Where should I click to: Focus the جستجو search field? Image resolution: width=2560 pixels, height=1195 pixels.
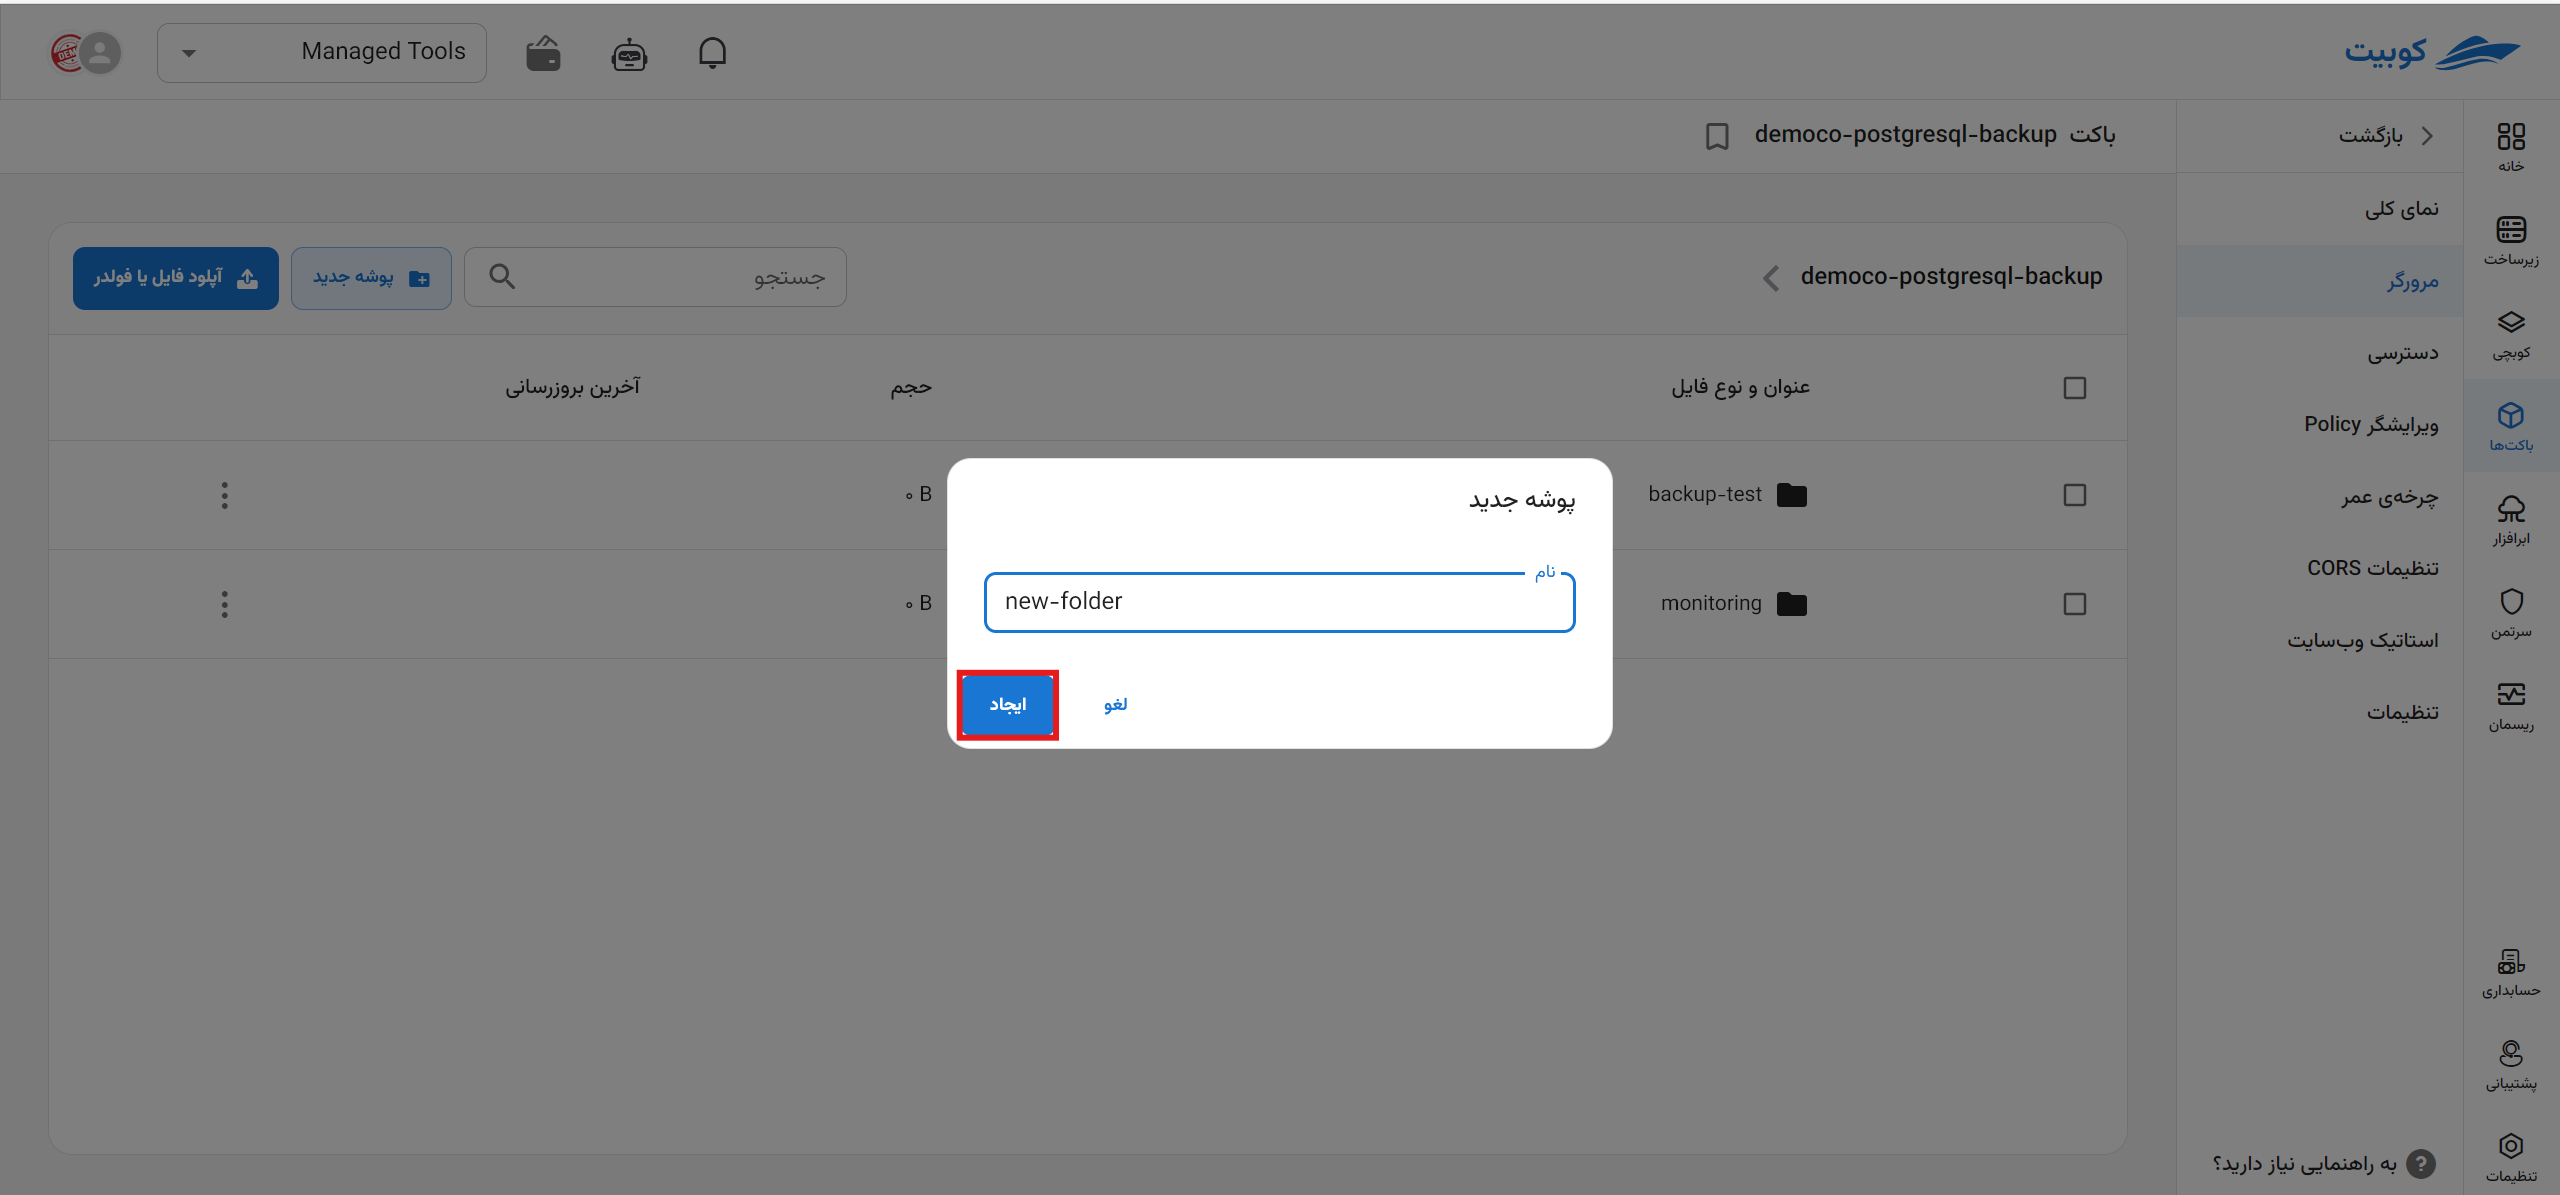pos(655,277)
